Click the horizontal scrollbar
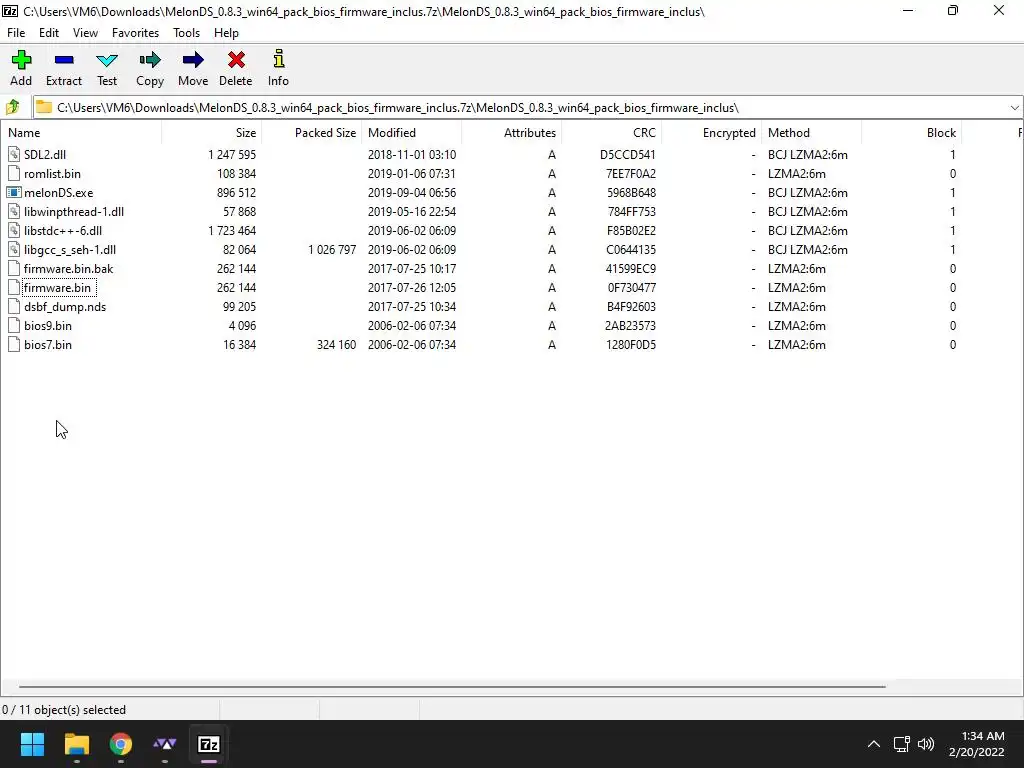The width and height of the screenshot is (1024, 768). [x=452, y=686]
